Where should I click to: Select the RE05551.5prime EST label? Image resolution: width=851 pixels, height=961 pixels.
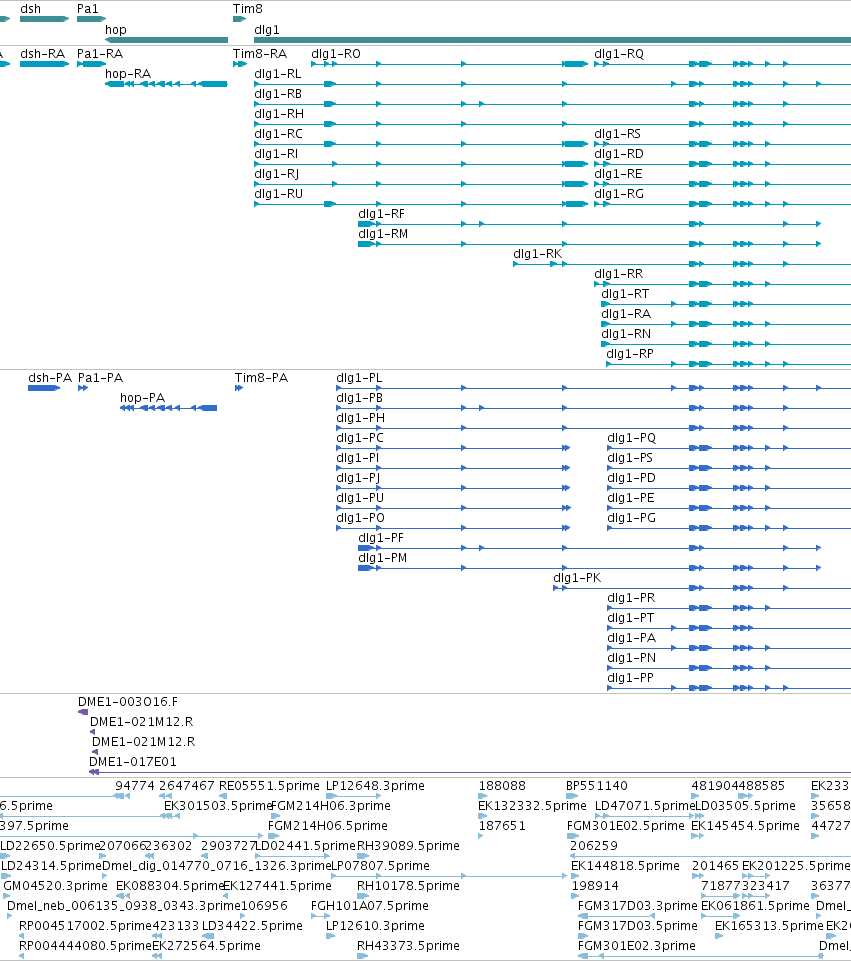tap(270, 786)
